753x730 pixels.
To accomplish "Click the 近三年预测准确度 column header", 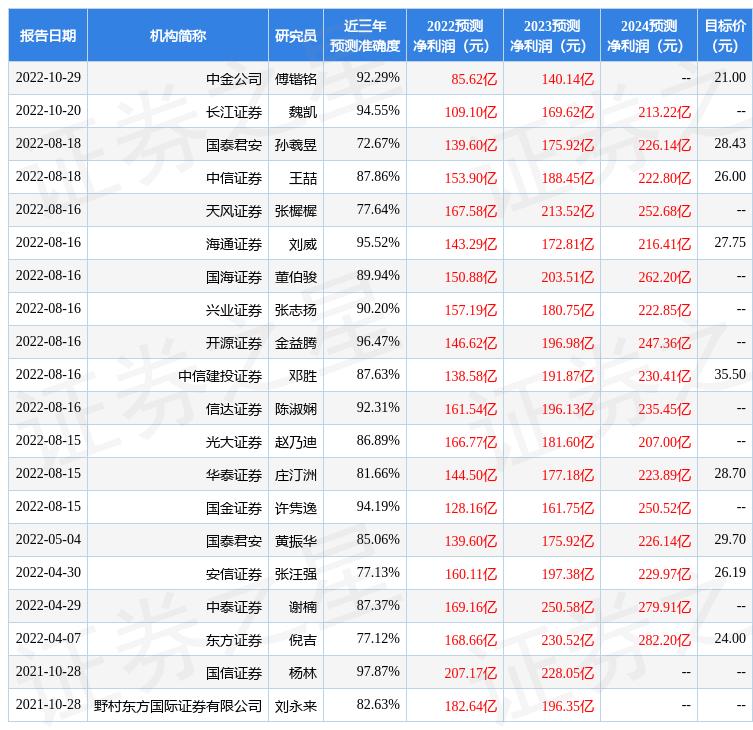I will [x=365, y=36].
